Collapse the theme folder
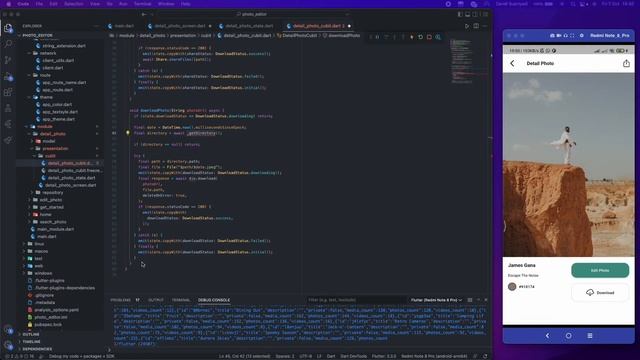640x360 pixels. (46, 97)
